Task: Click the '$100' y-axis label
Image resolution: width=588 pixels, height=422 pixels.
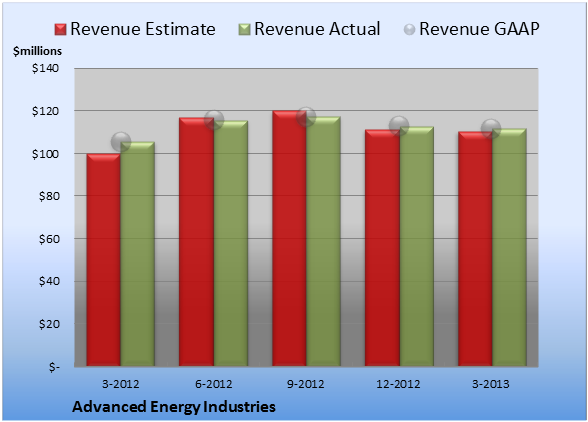Action: [45, 154]
